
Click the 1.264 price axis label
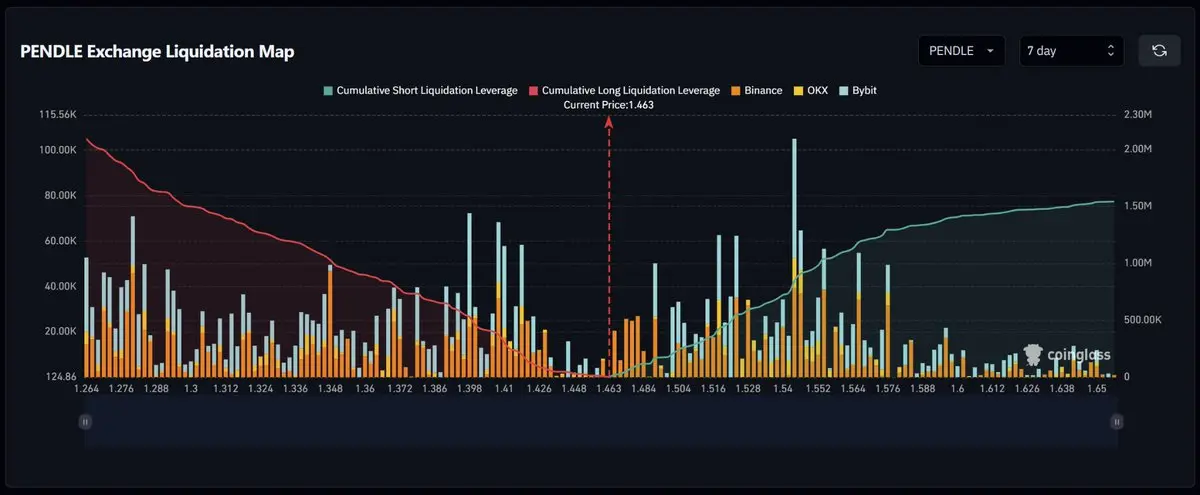tap(88, 389)
